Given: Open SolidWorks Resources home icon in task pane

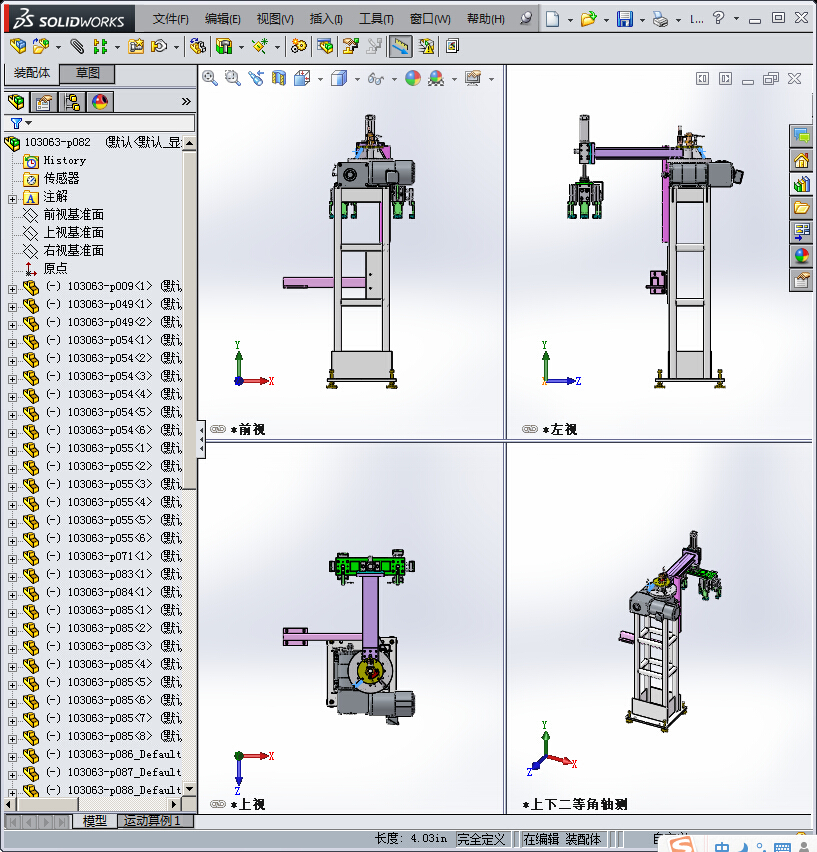Looking at the screenshot, I should tap(802, 160).
